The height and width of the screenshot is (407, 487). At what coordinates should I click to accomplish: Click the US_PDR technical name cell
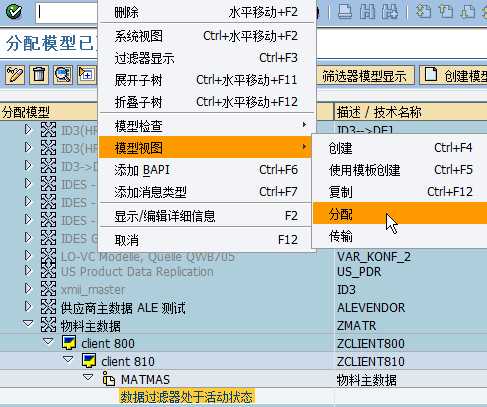(x=359, y=272)
